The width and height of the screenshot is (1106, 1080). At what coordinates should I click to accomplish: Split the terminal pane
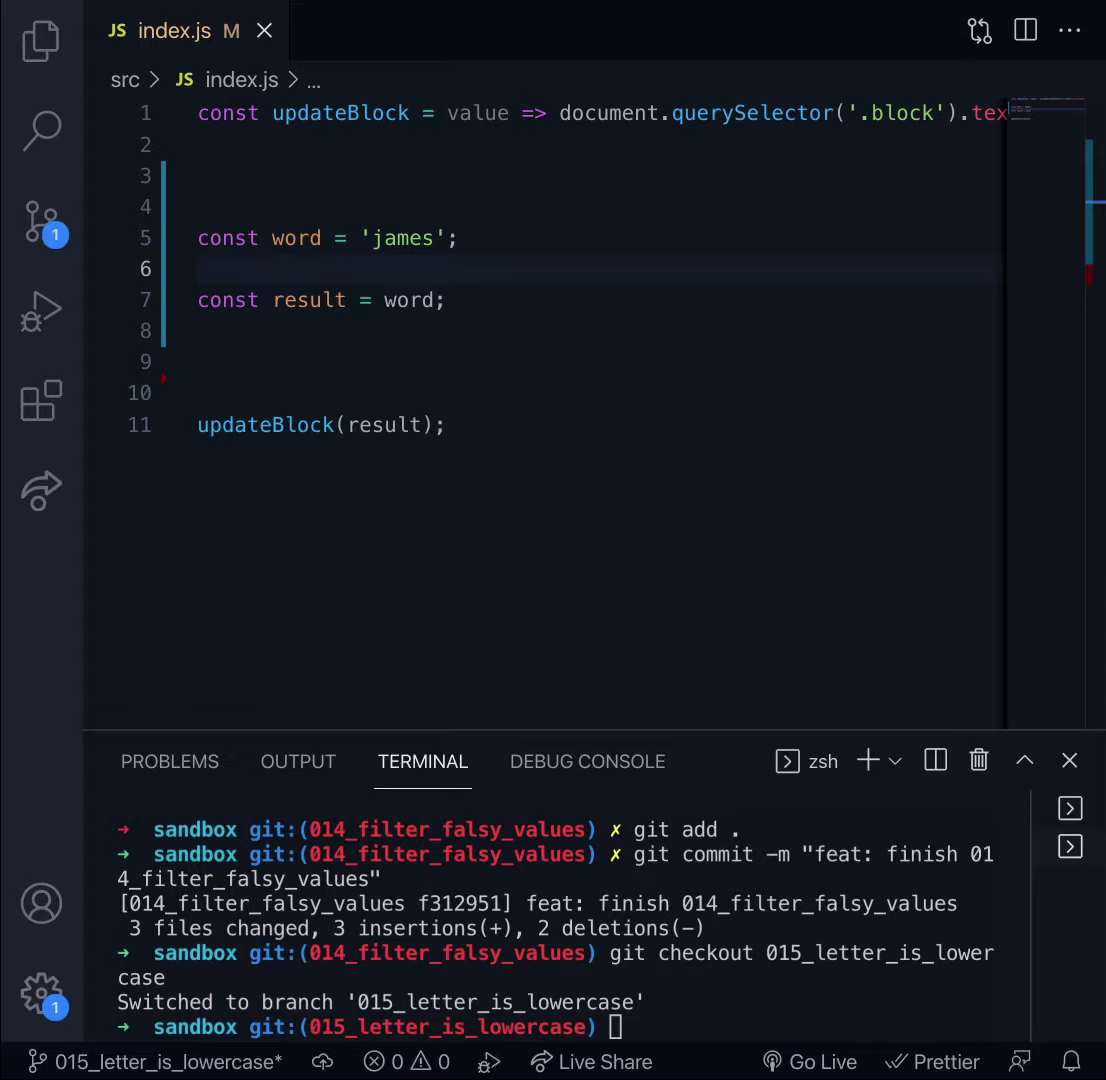coord(934,760)
